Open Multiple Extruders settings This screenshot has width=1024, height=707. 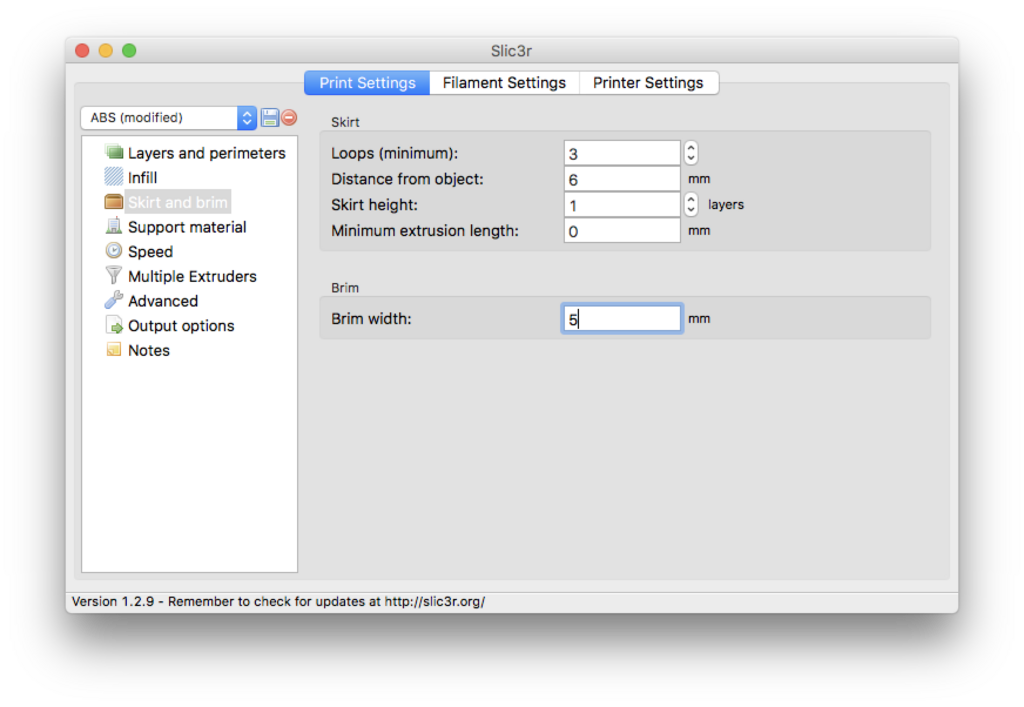click(192, 276)
